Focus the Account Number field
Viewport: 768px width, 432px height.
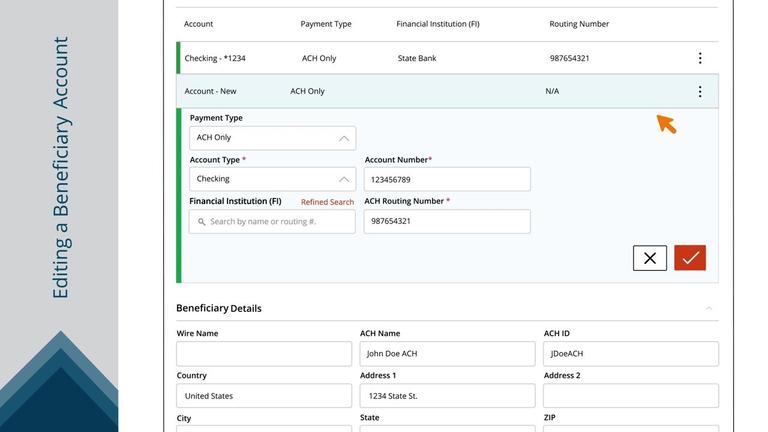pos(447,179)
